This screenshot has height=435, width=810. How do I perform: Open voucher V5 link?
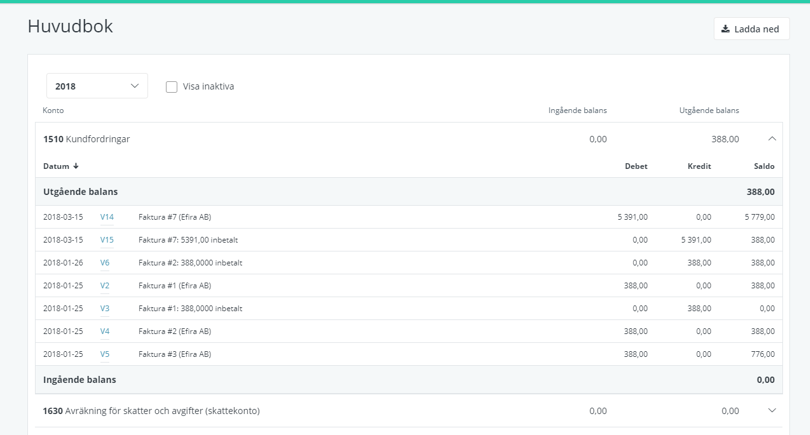105,355
